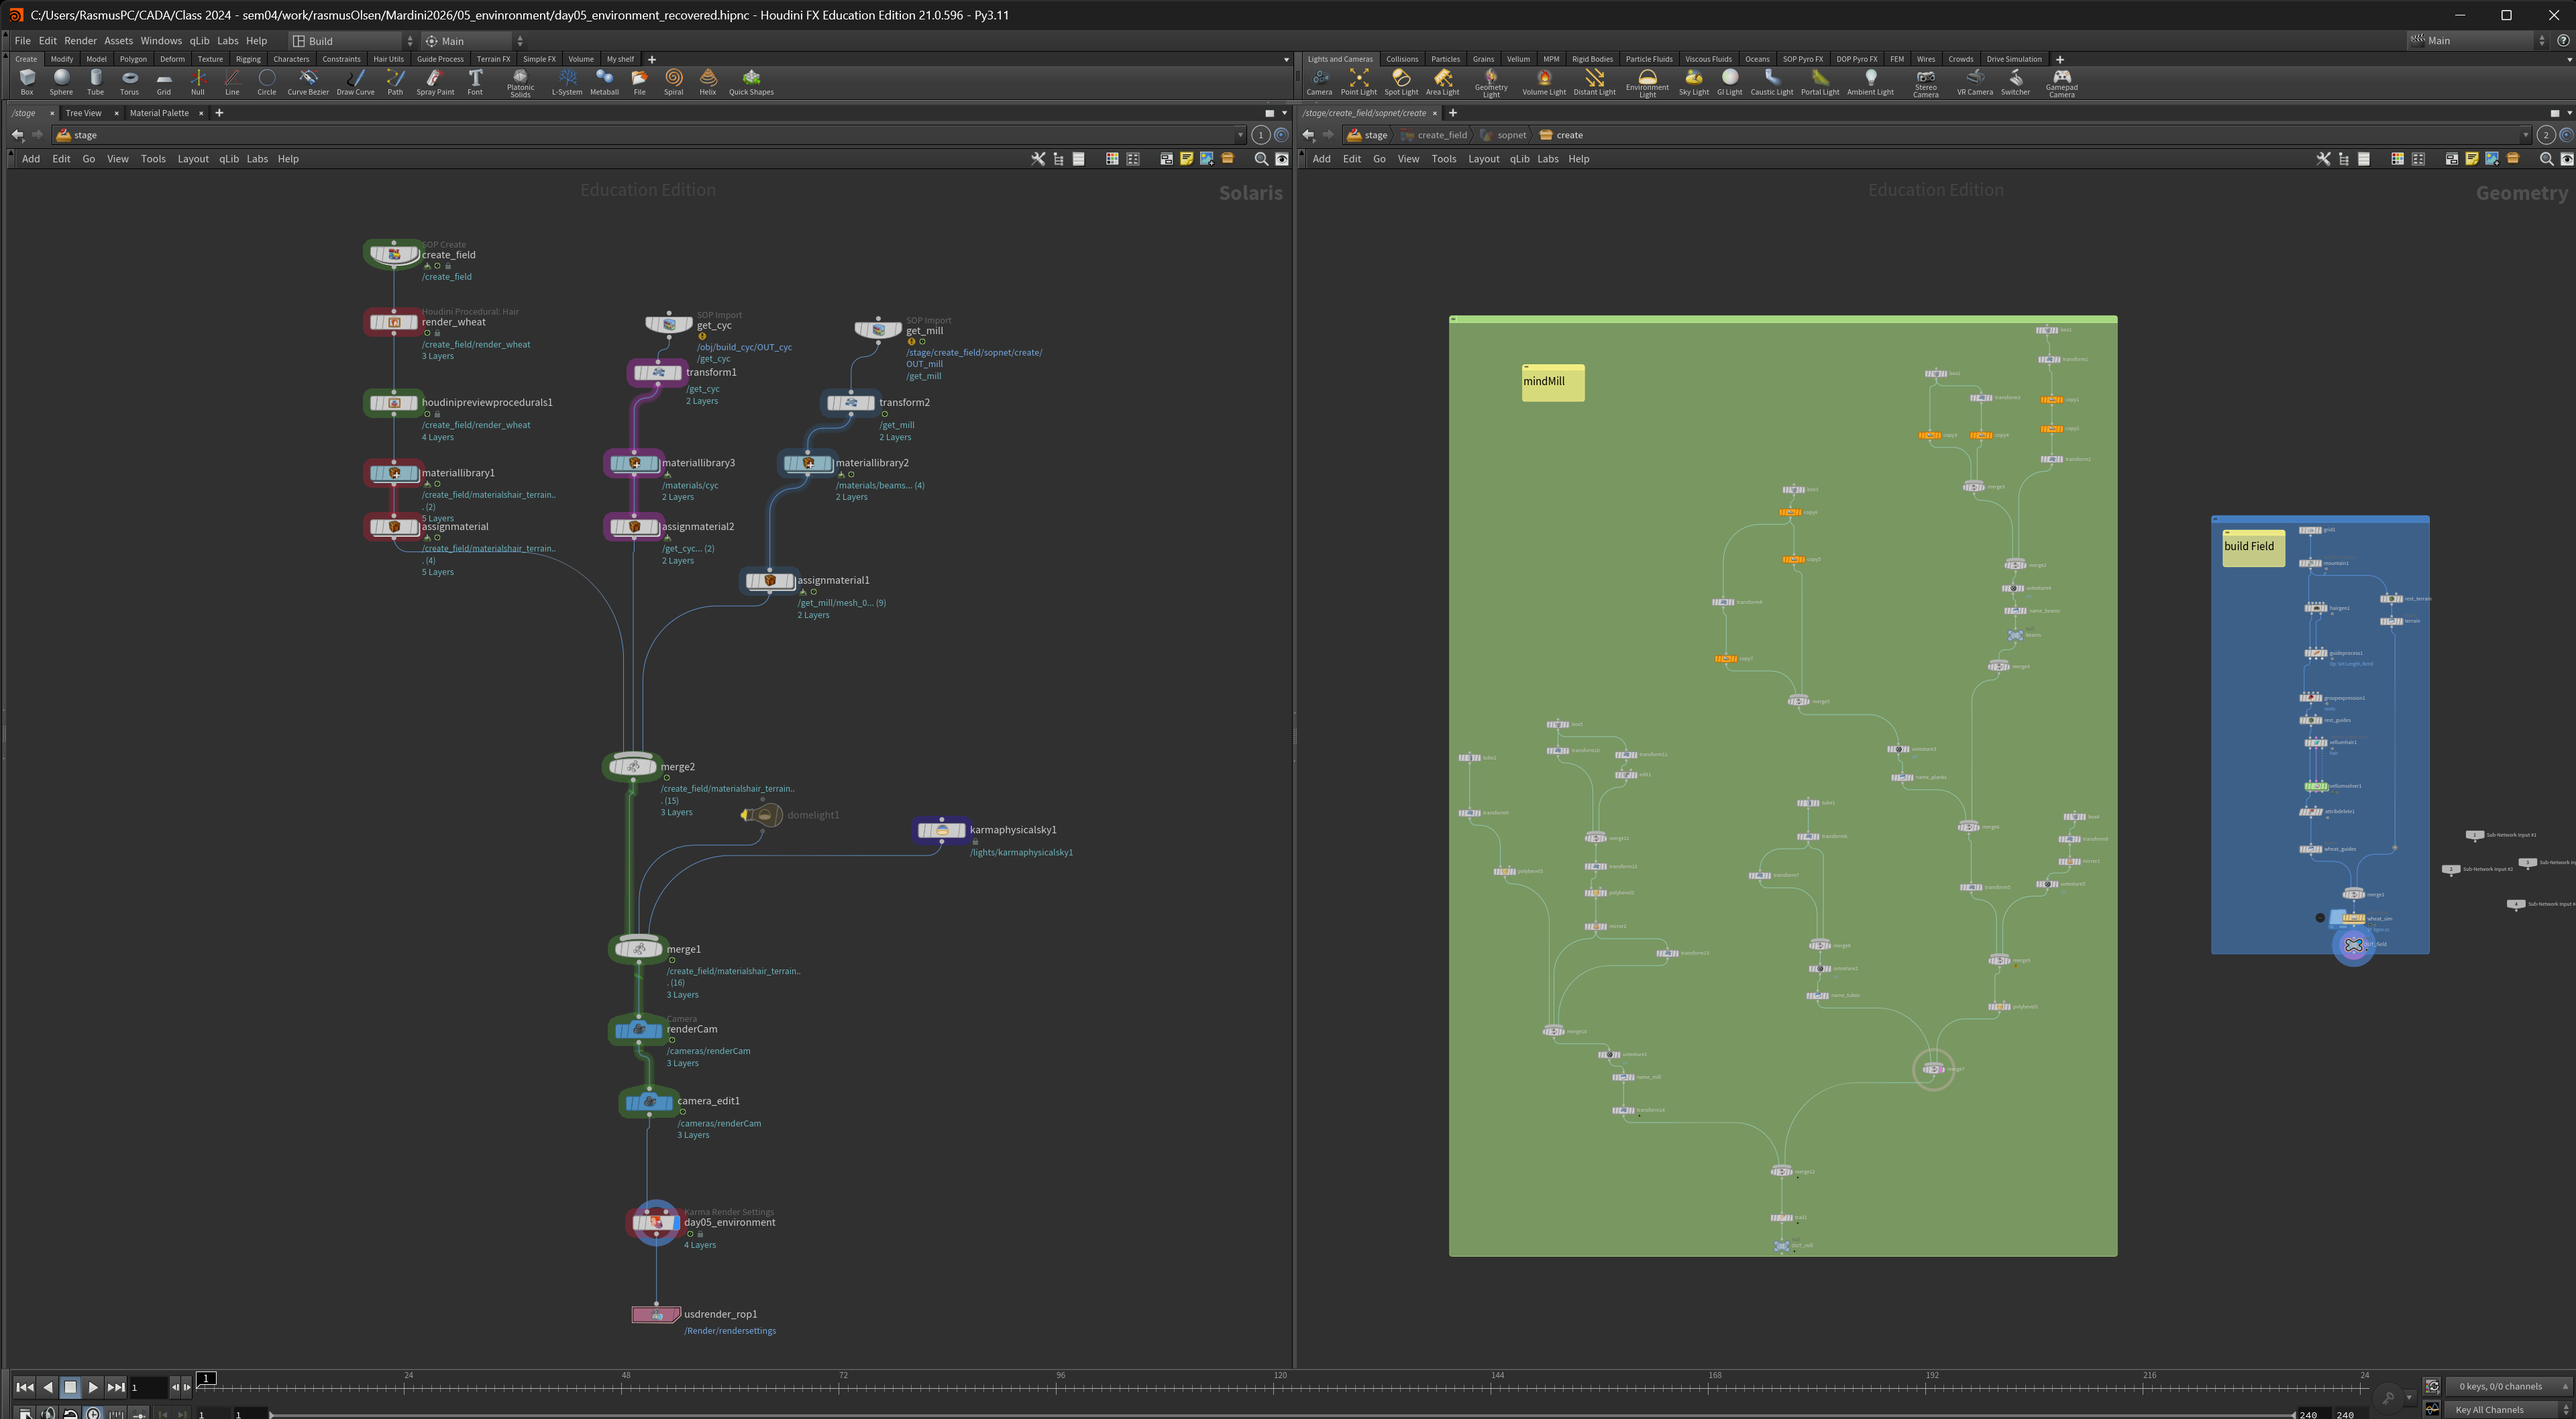2576x1419 pixels.
Task: Open the Main dropdown at top right
Action: 2478,41
